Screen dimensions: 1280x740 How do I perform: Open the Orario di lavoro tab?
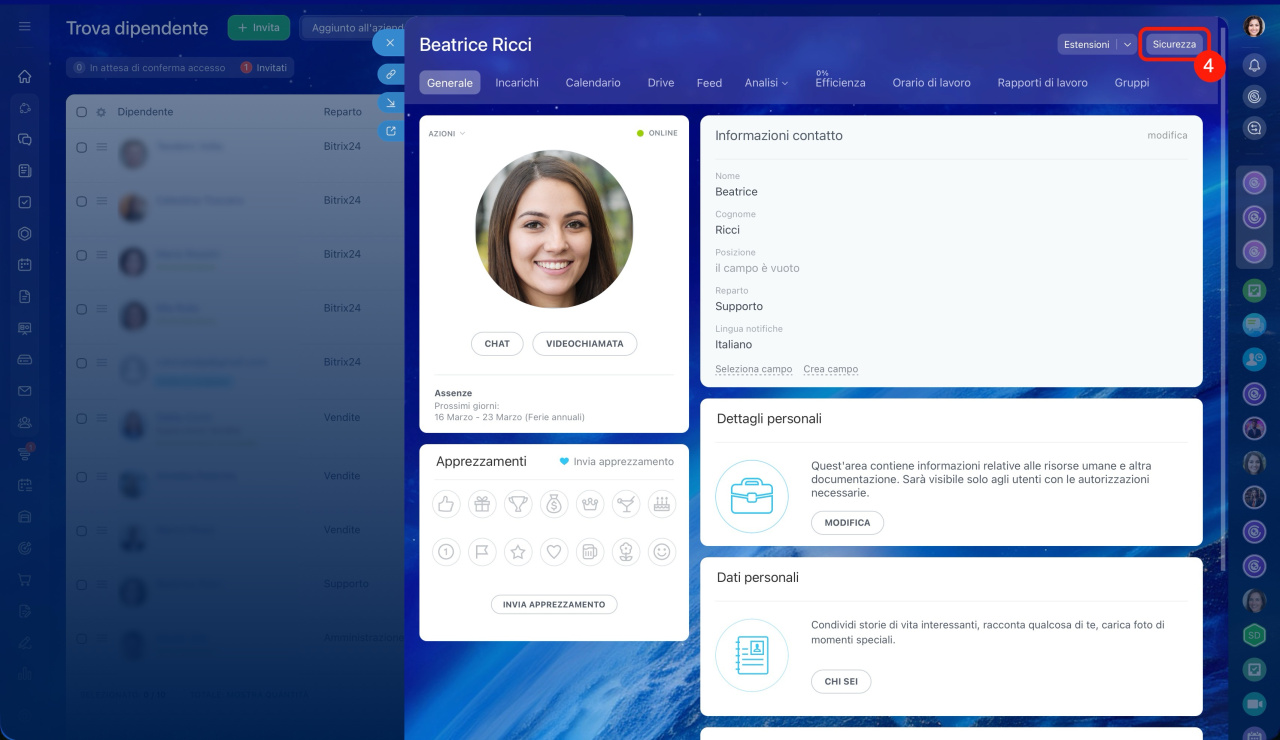931,83
